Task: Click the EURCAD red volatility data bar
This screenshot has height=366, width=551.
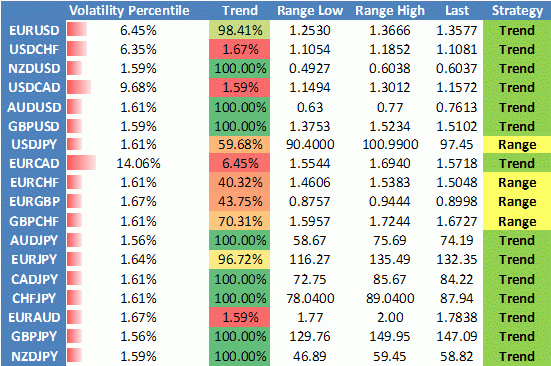Action: 81,163
